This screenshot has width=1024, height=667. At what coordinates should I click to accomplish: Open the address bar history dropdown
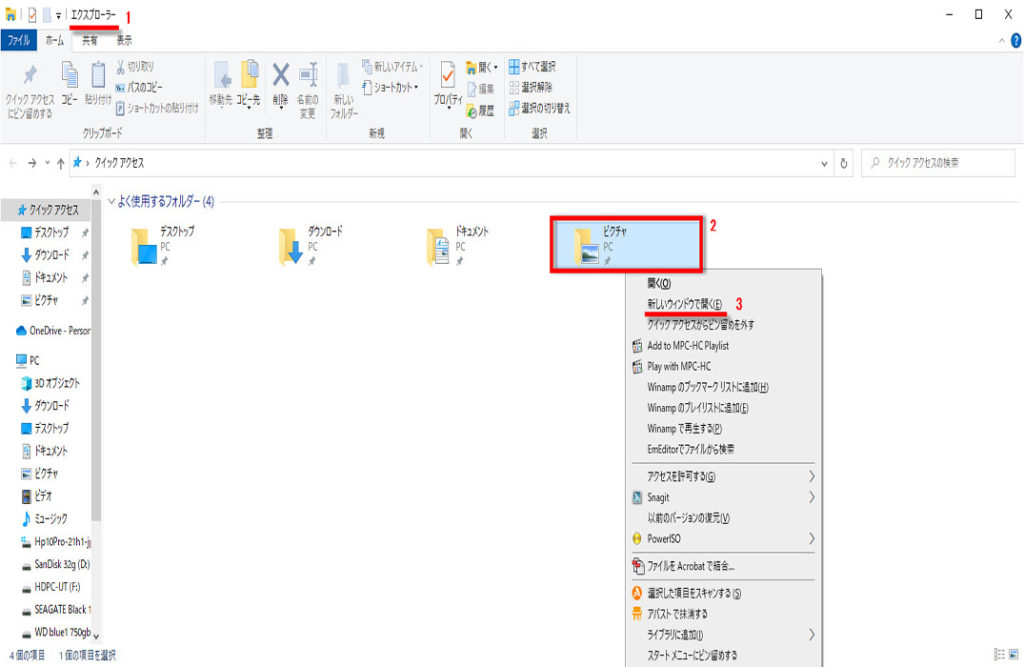[824, 163]
